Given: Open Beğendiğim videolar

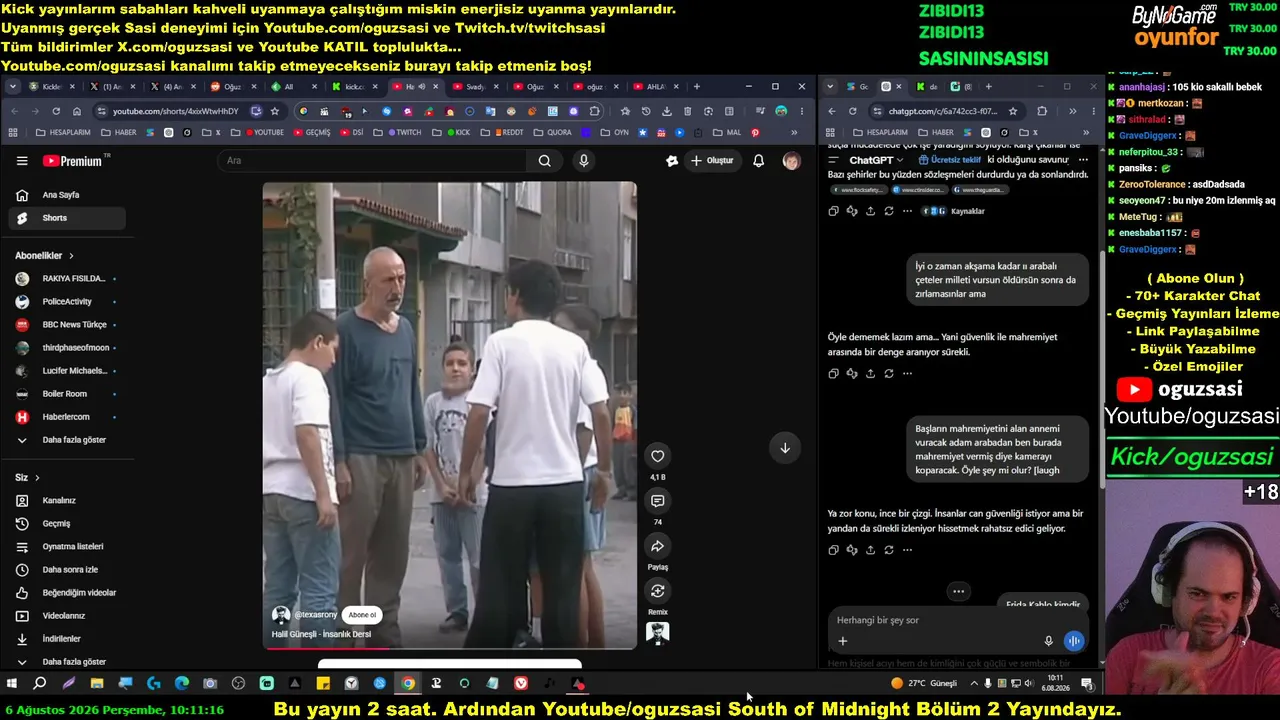Looking at the screenshot, I should [x=68, y=593].
